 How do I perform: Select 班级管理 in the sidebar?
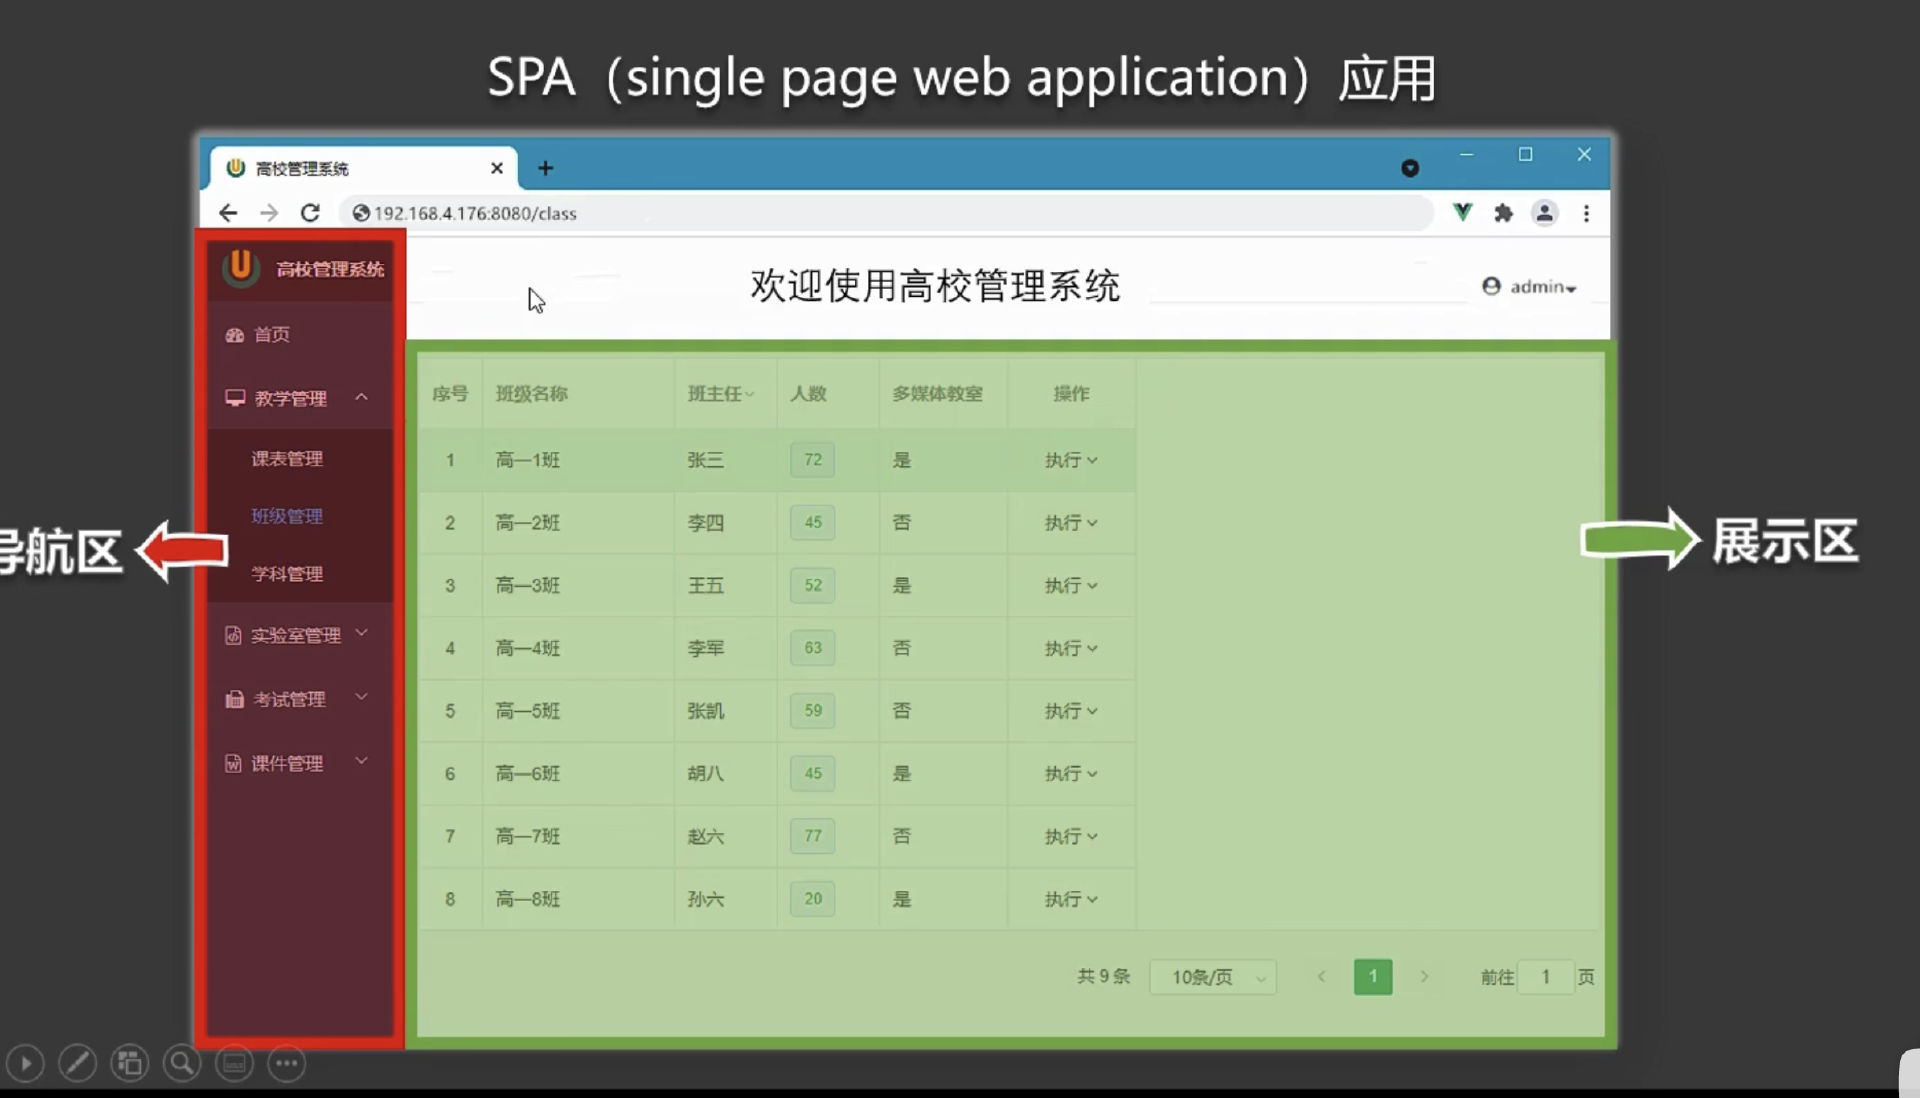[287, 516]
